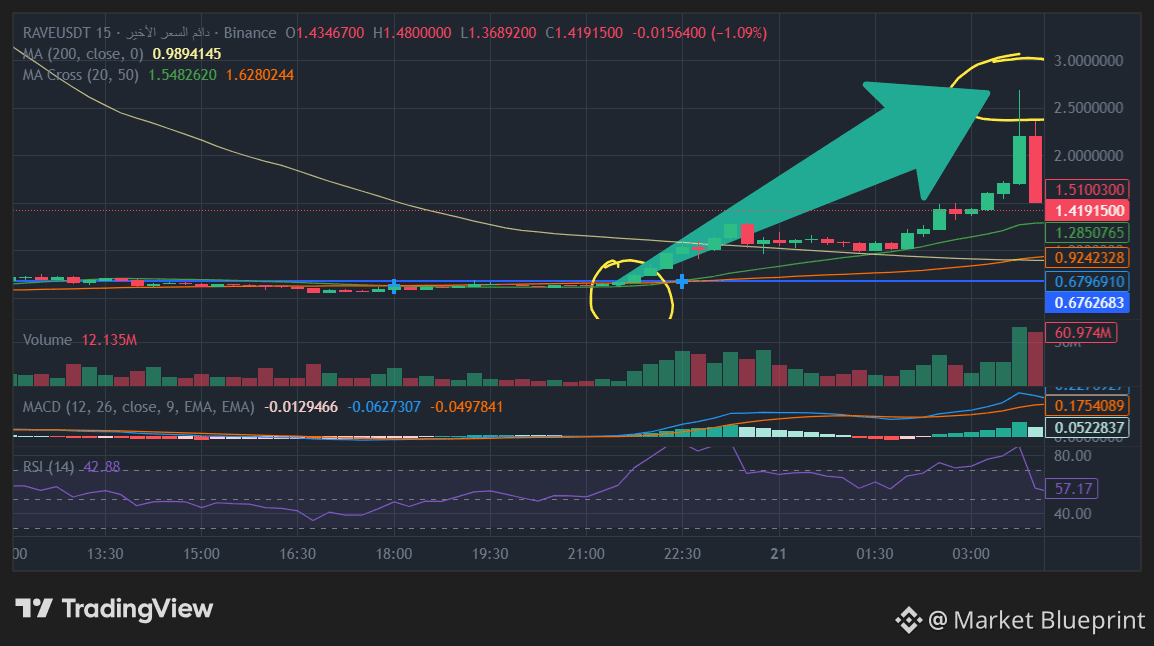Click the 22:30 time axis label
Viewport: 1154px width, 646px height.
(x=682, y=554)
